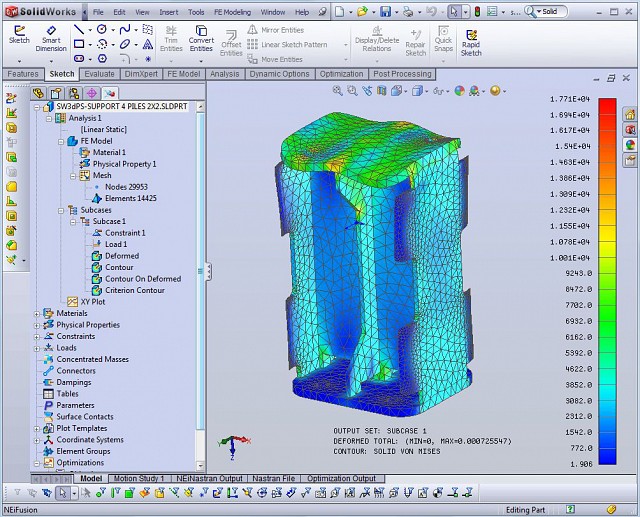Click the Zoom to Fit view icon
Viewport: 640px width, 517px height.
coord(337,91)
